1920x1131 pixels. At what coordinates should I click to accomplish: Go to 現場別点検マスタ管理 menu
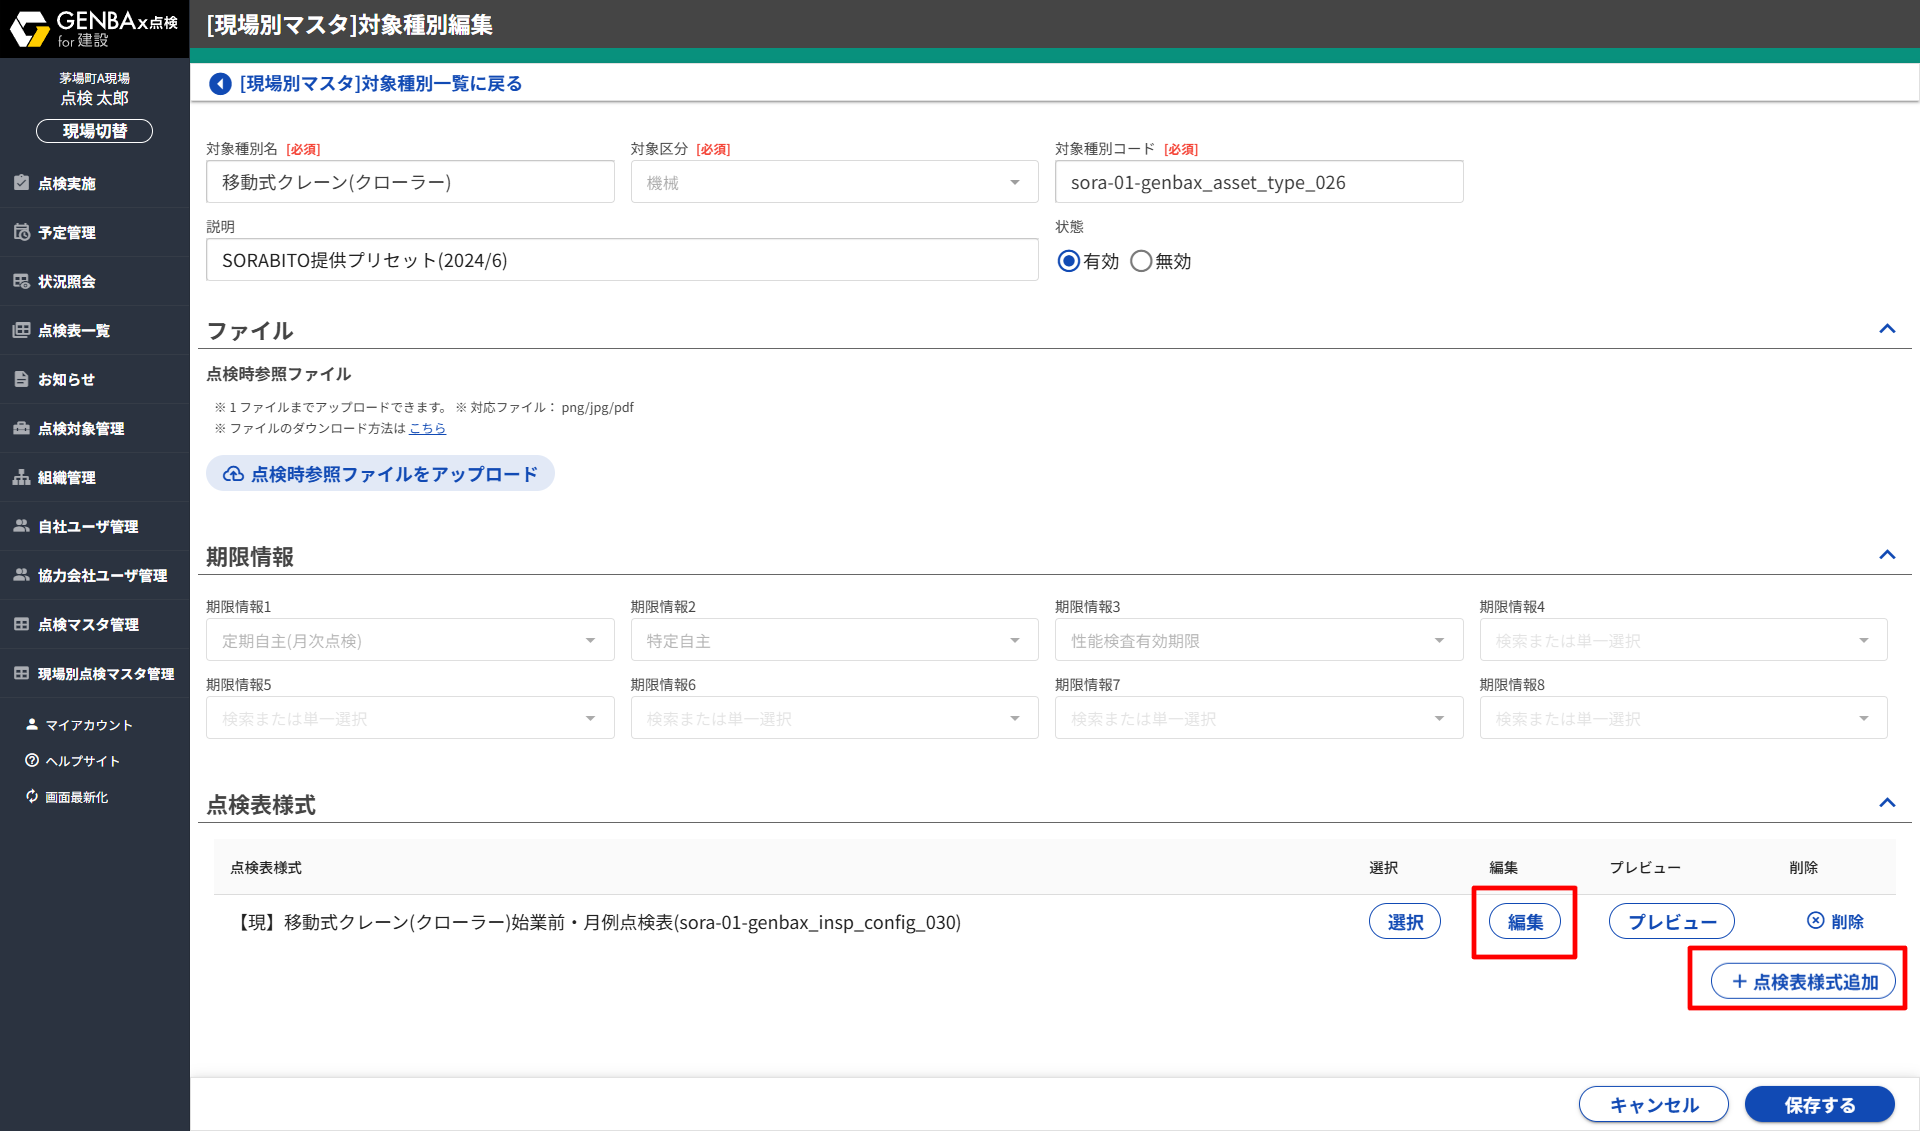(105, 673)
